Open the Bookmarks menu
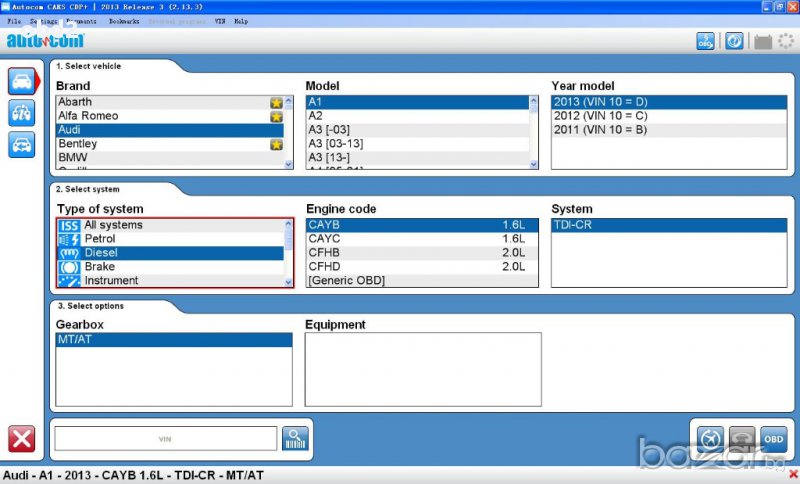Viewport: 800px width, 484px height. 124,21
